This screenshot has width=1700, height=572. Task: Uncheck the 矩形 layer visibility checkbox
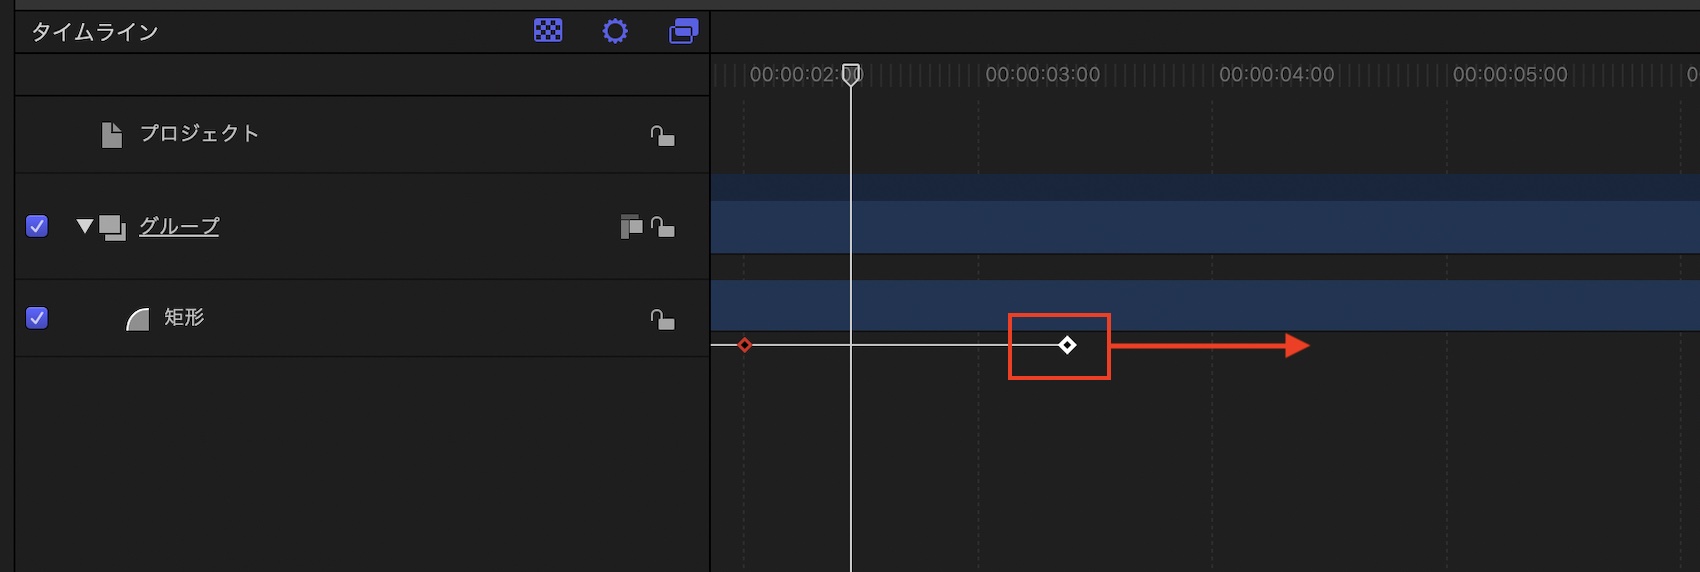37,318
